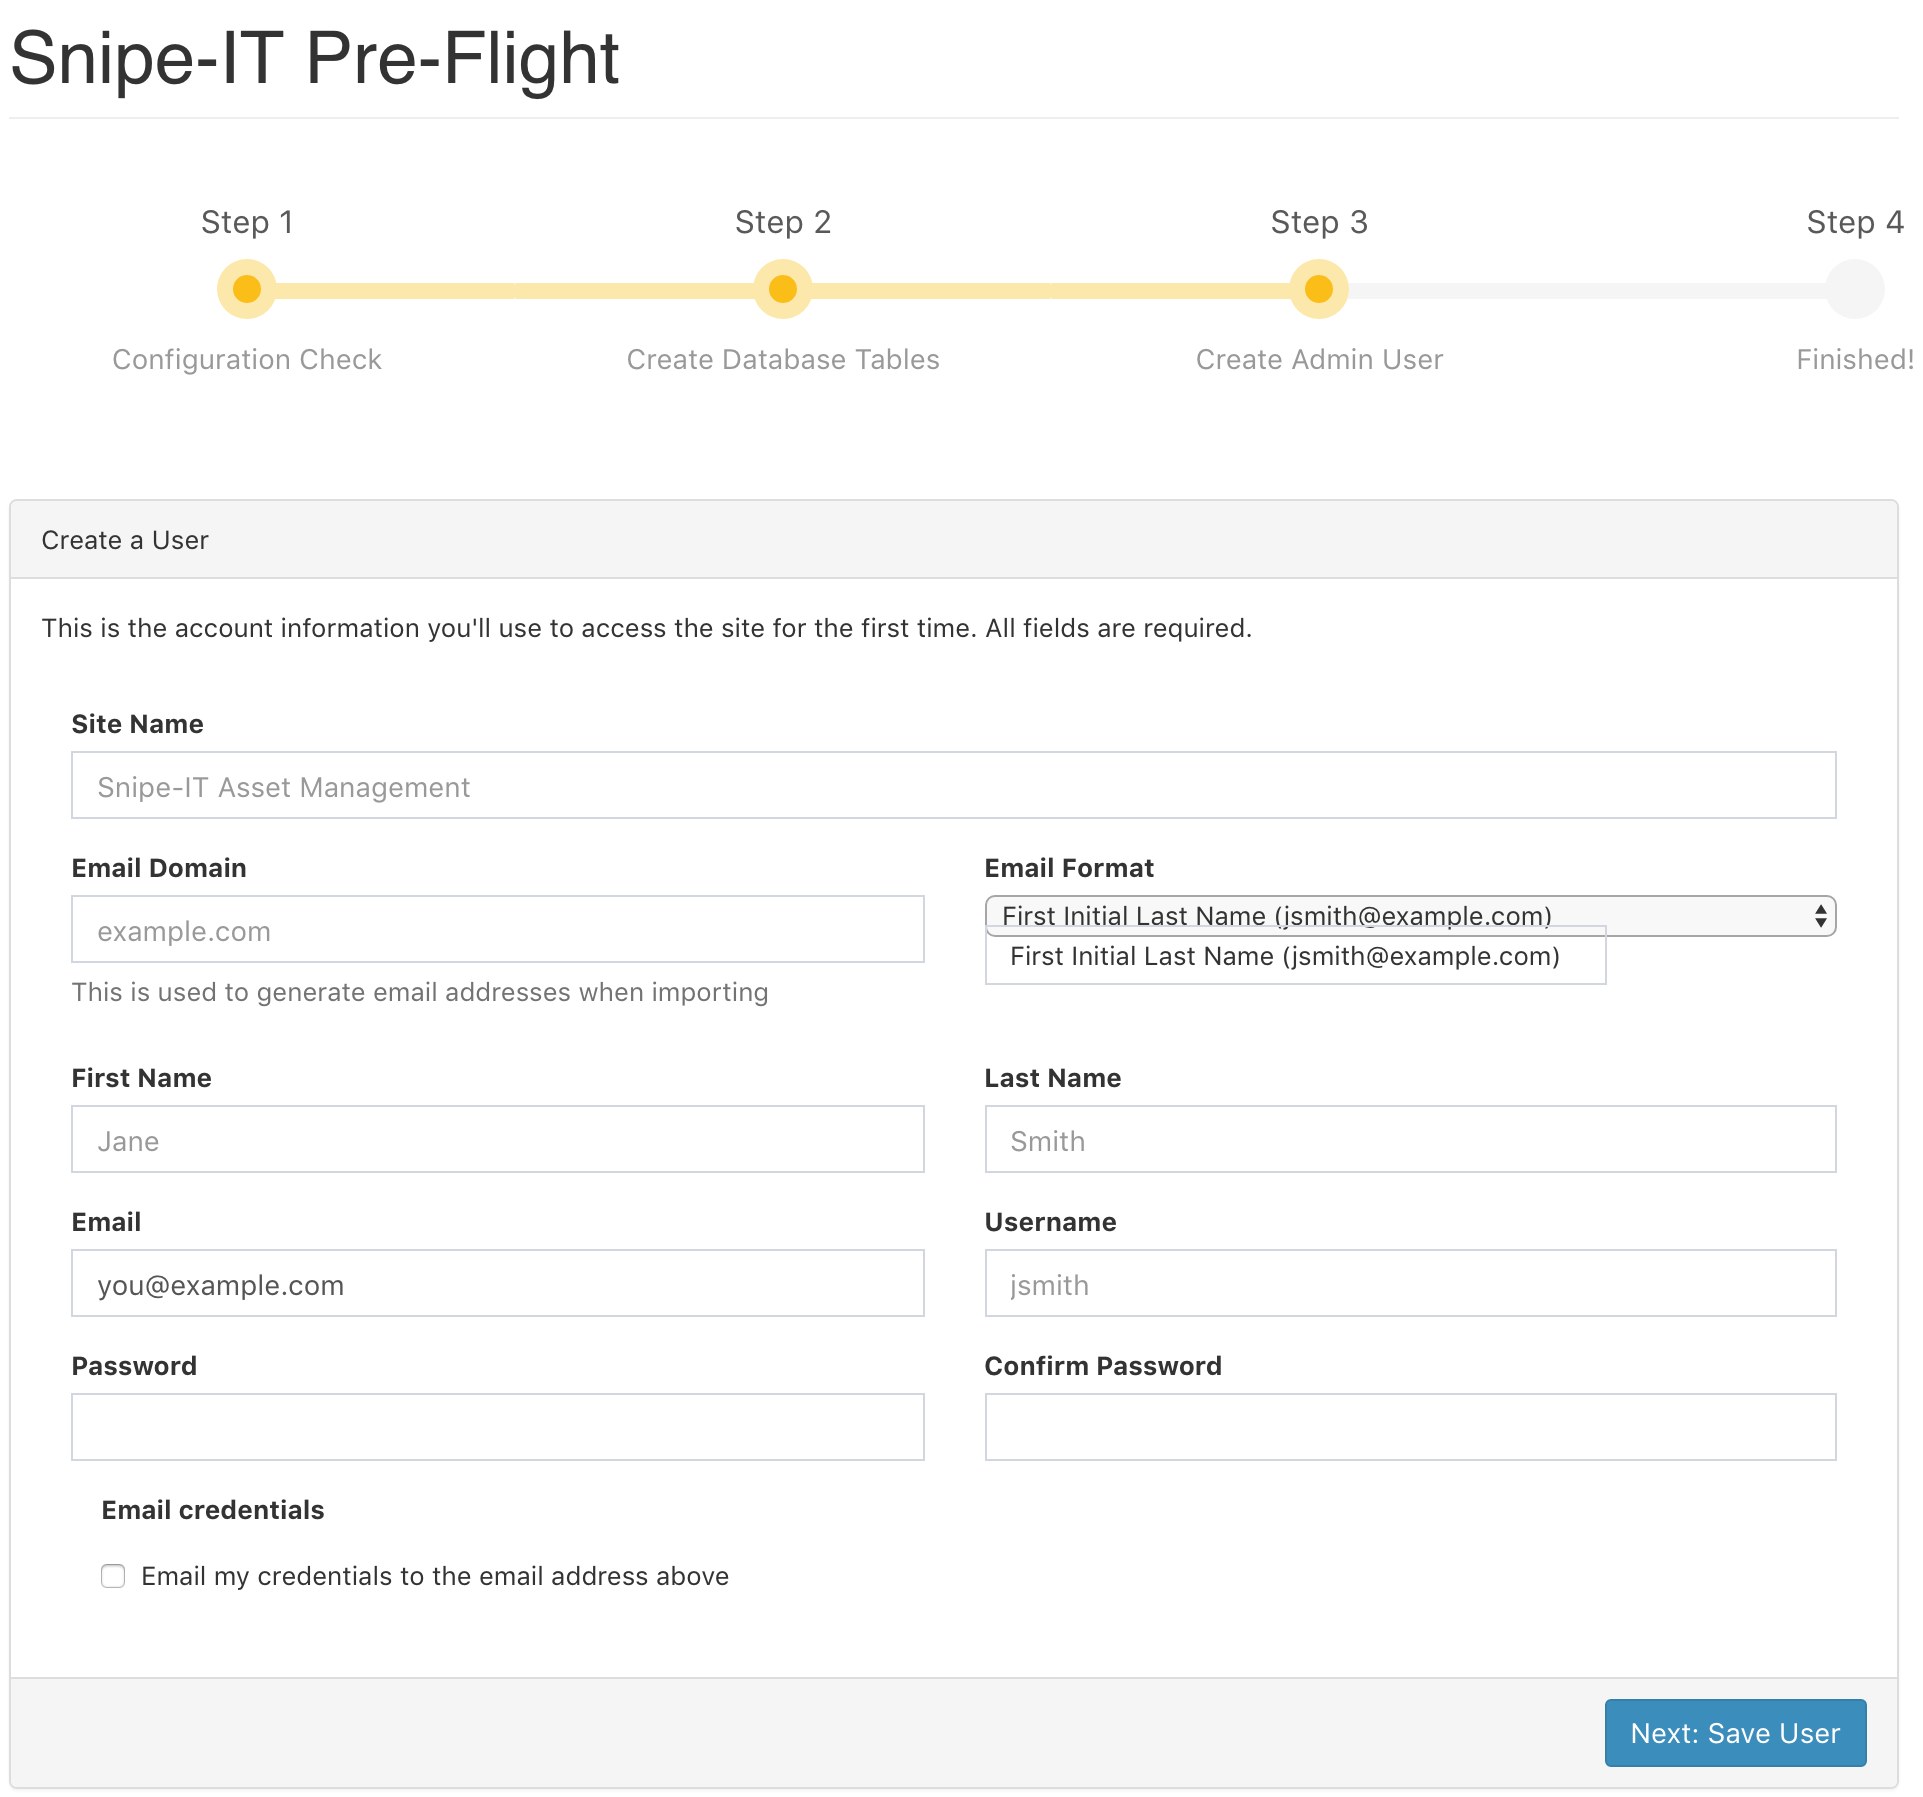Click the Email address input

click(x=498, y=1284)
